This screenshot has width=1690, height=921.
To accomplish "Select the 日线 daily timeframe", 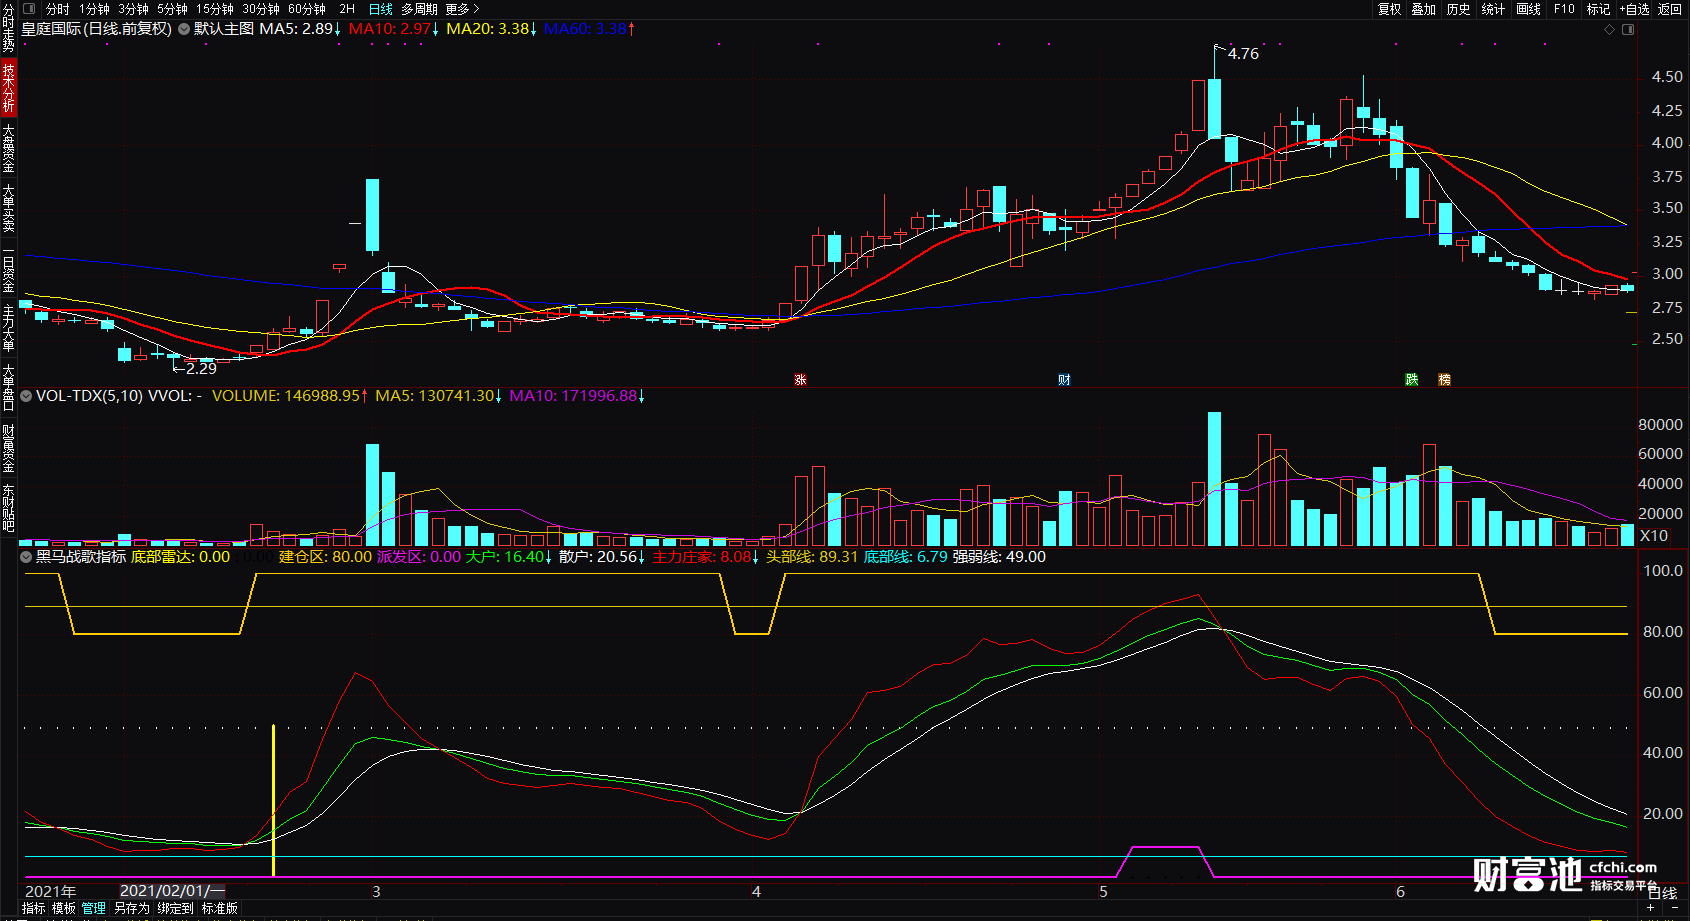I will click(x=381, y=9).
